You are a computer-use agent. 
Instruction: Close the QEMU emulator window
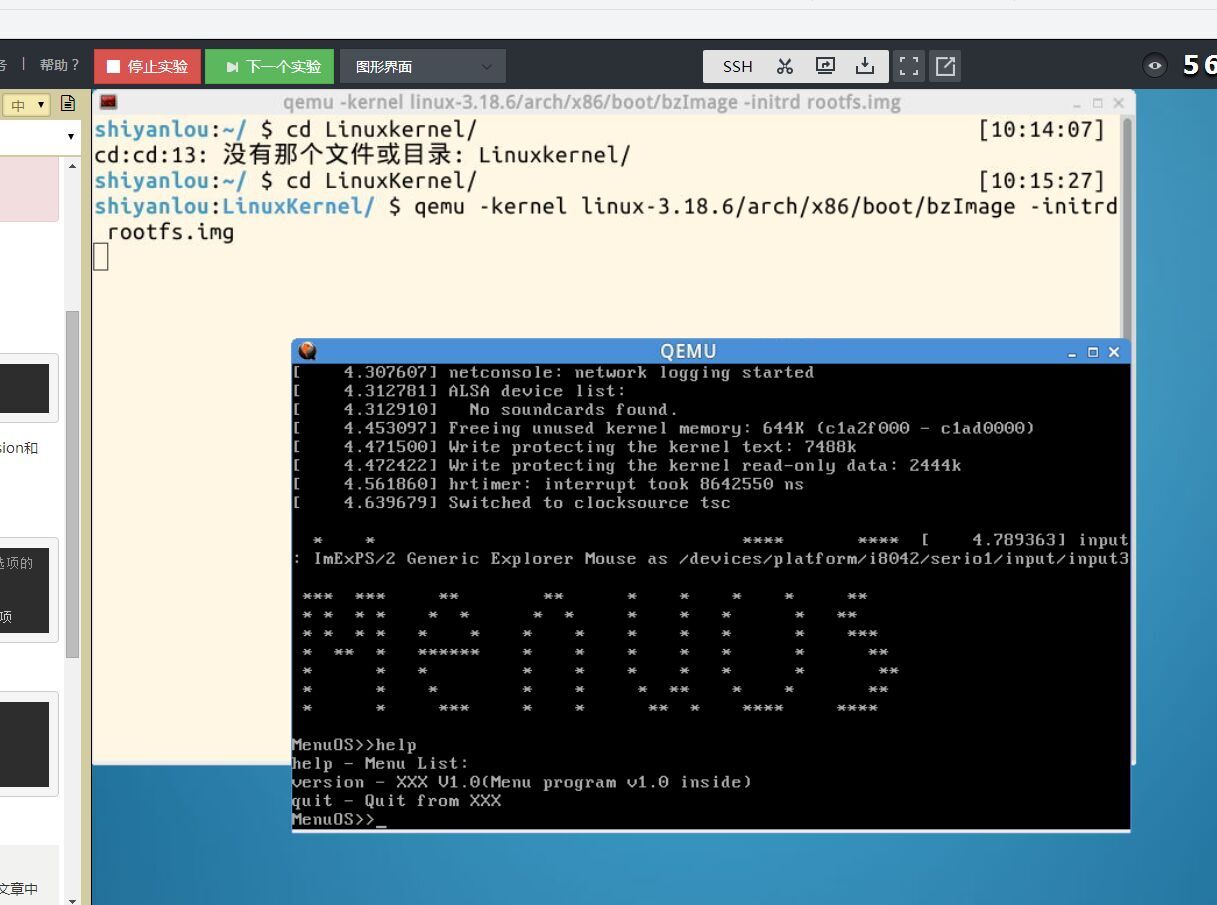pyautogui.click(x=1114, y=352)
